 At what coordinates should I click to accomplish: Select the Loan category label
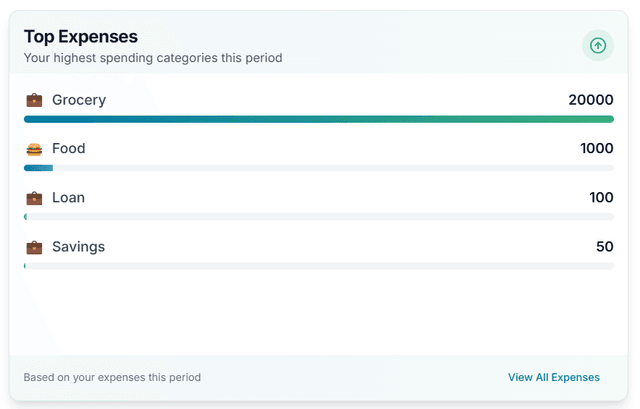coord(68,198)
